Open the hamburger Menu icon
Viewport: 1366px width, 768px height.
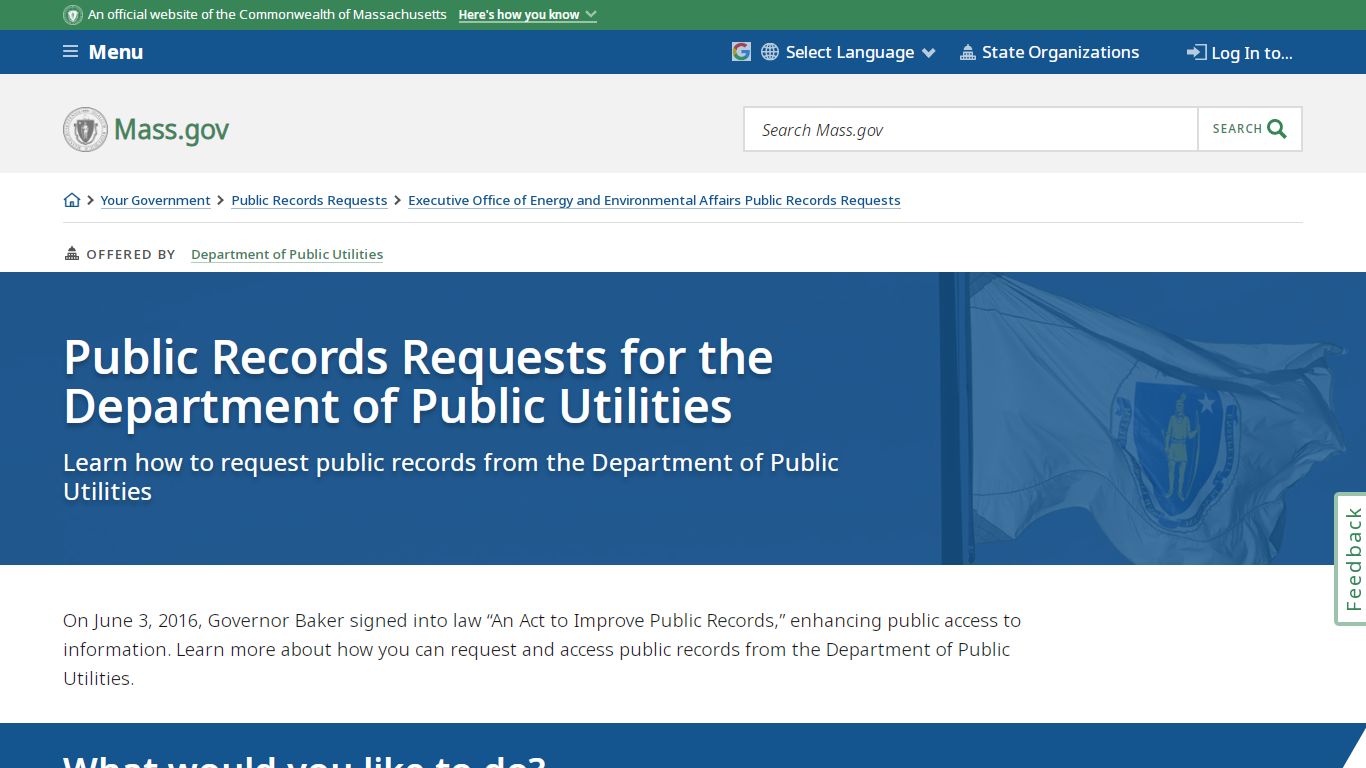click(70, 52)
